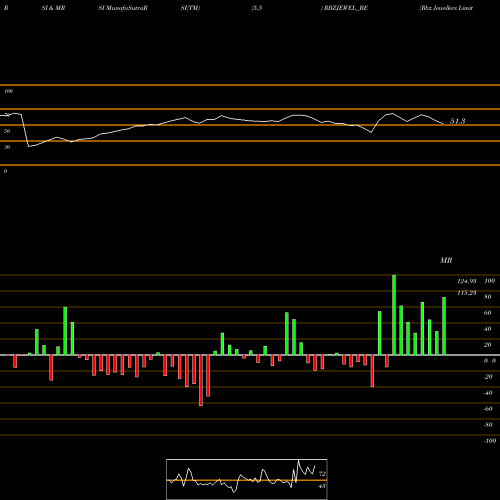Click the MR axis label '20'

click(x=488, y=345)
